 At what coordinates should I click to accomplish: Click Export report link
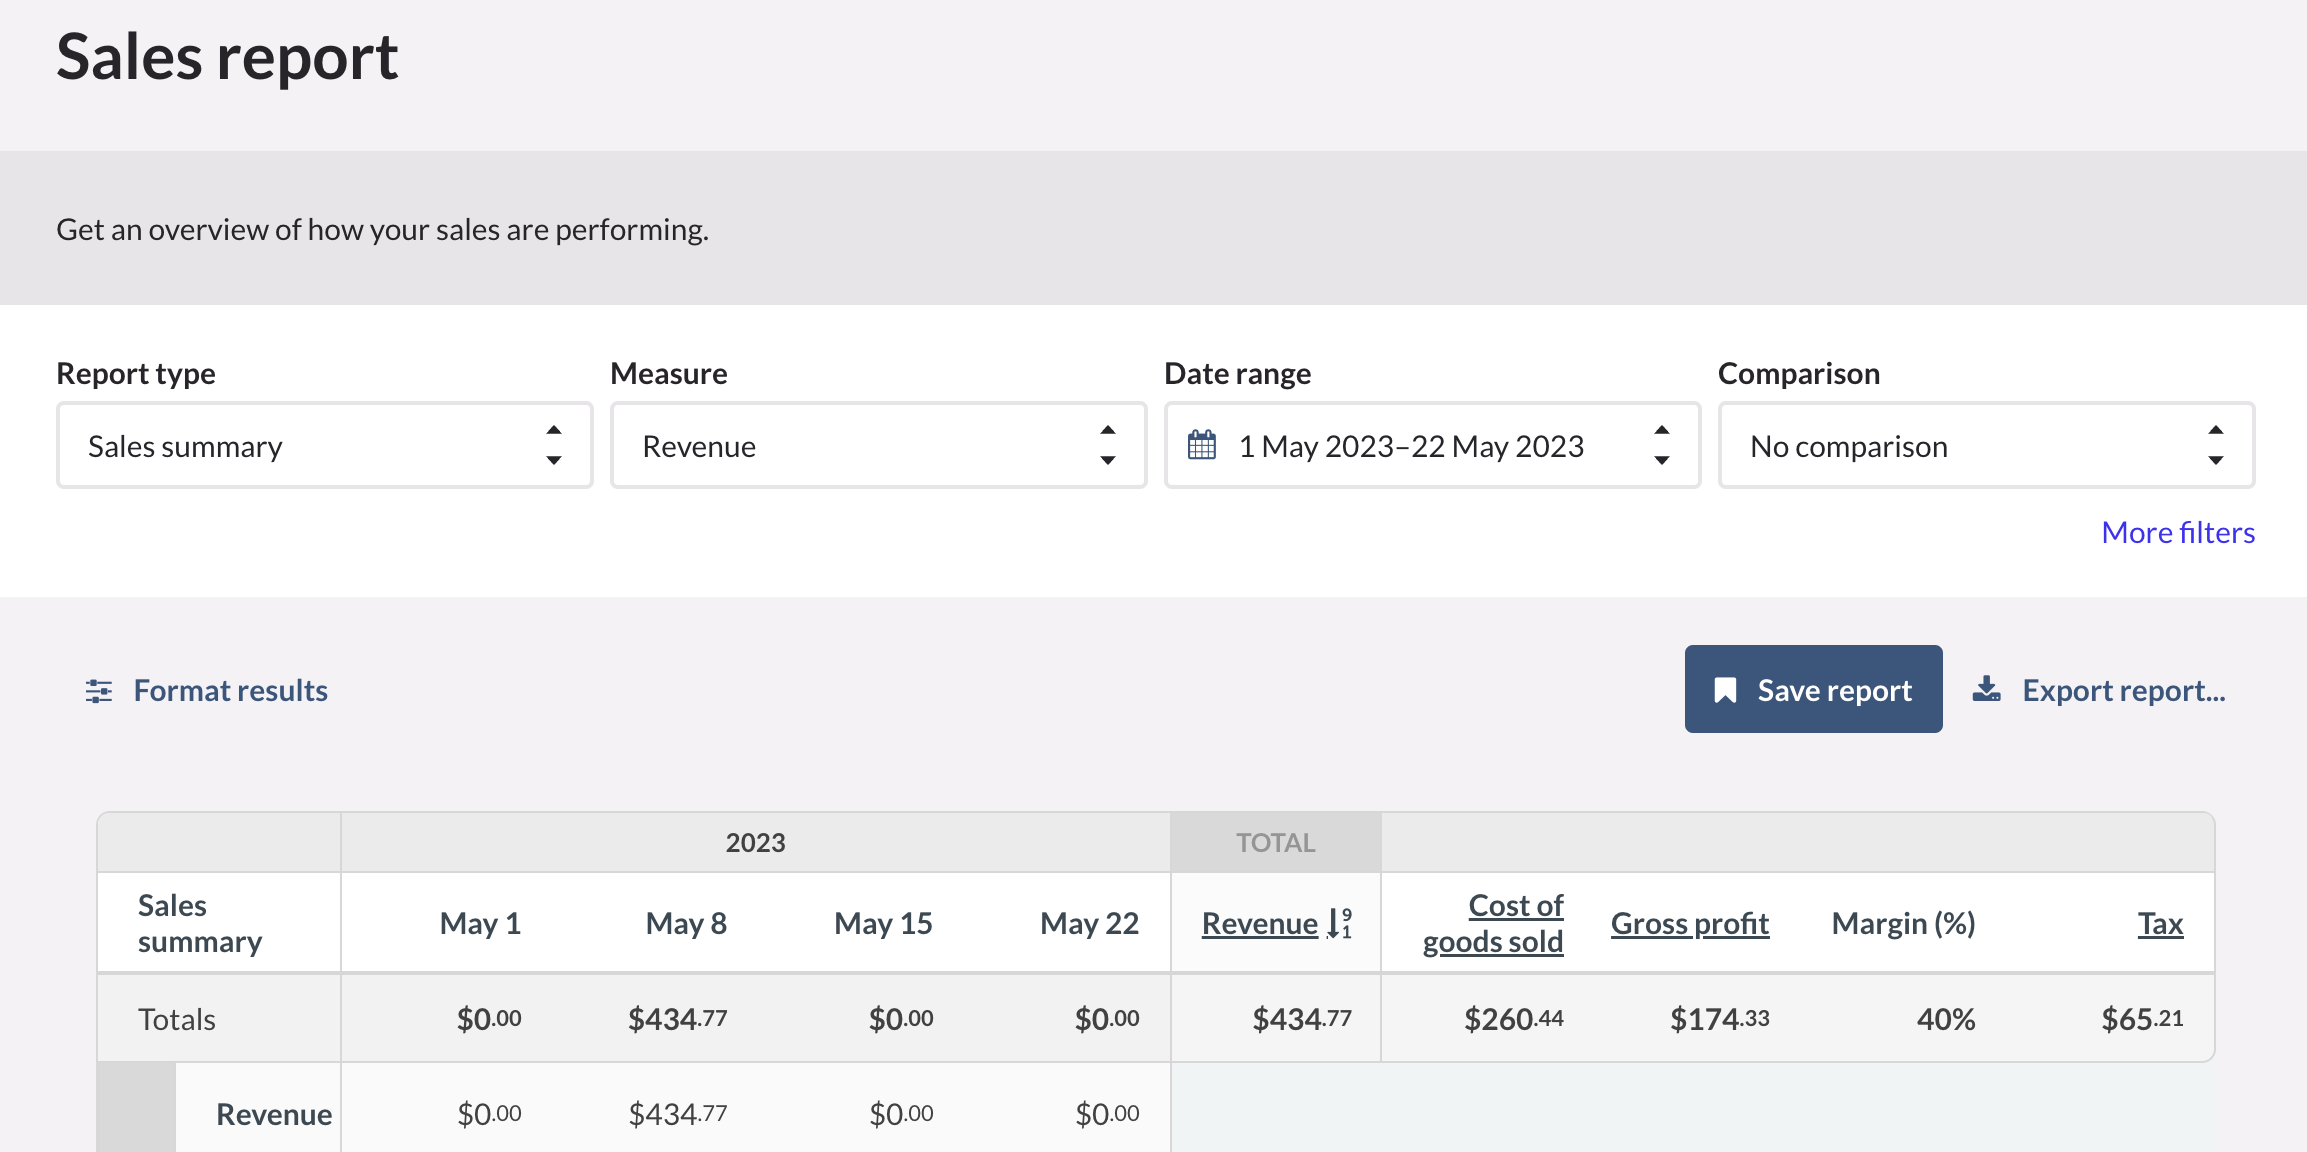pyautogui.click(x=2123, y=691)
